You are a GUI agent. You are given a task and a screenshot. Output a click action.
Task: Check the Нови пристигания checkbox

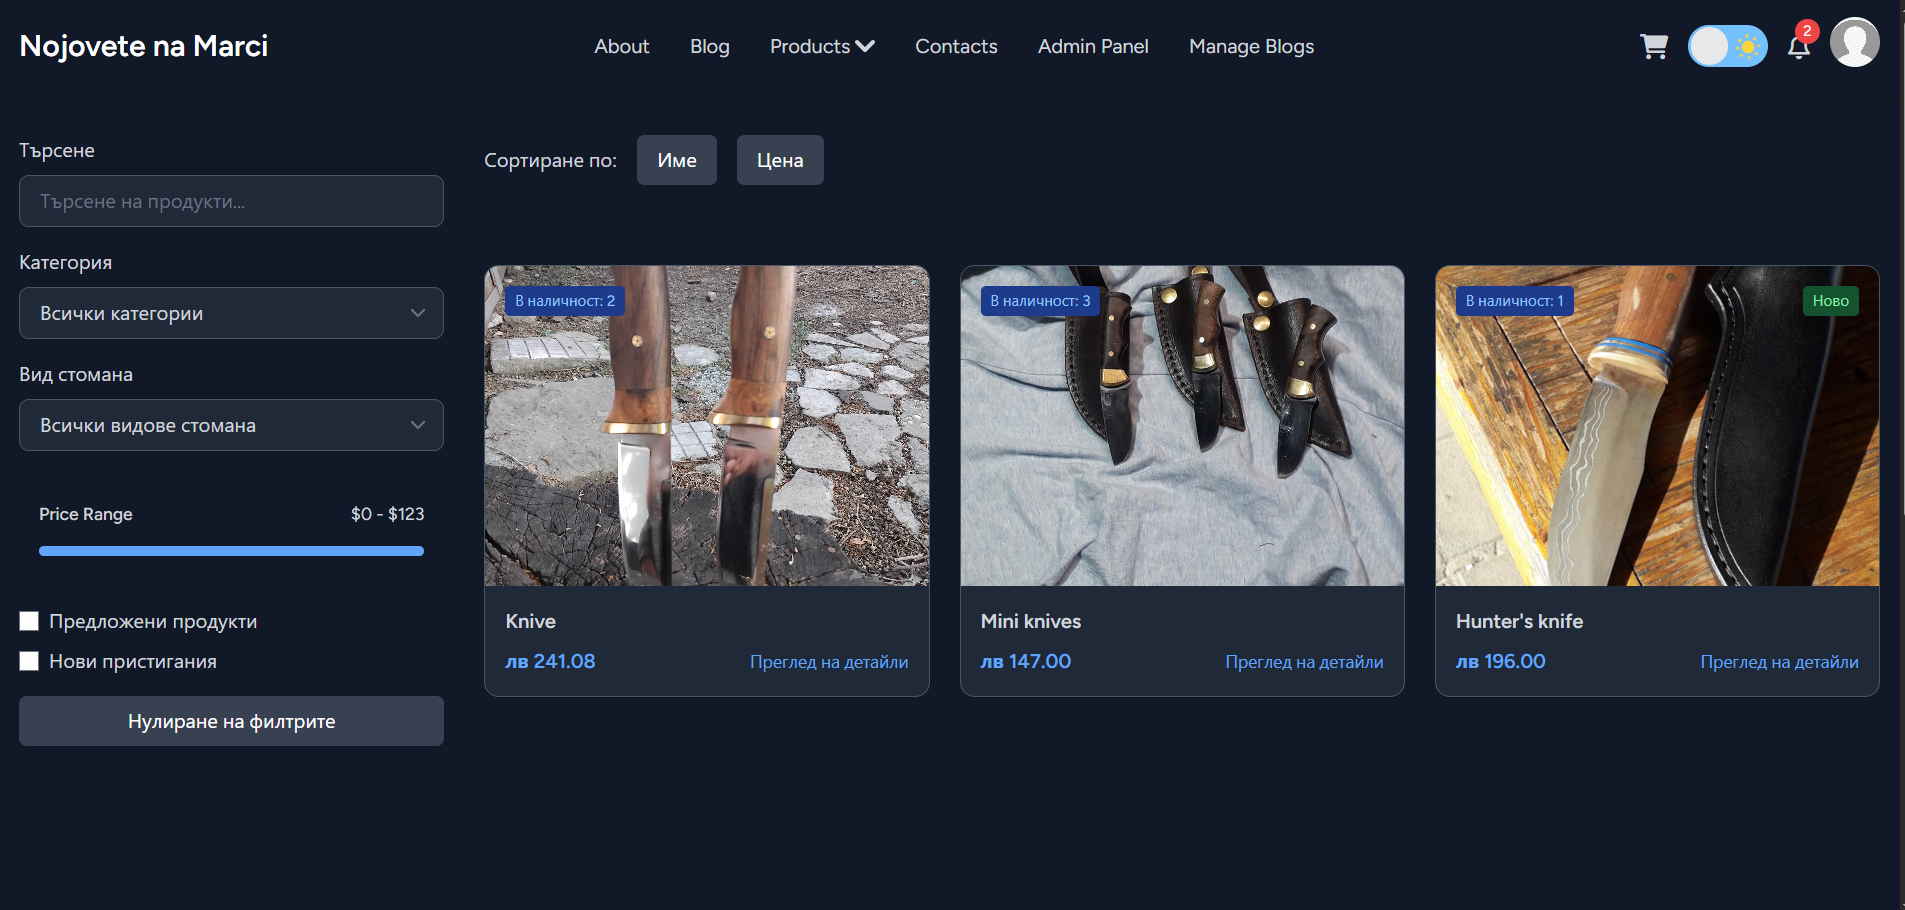coord(29,662)
